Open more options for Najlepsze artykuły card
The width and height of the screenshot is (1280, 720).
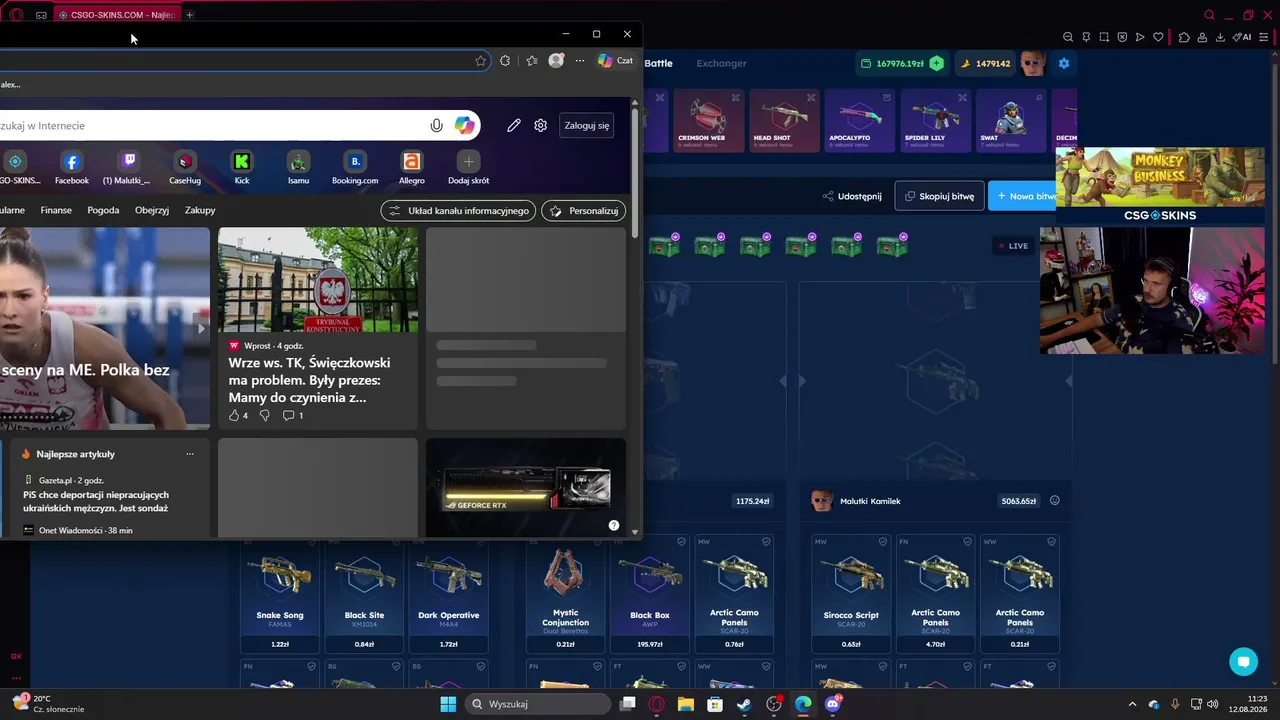pos(190,454)
